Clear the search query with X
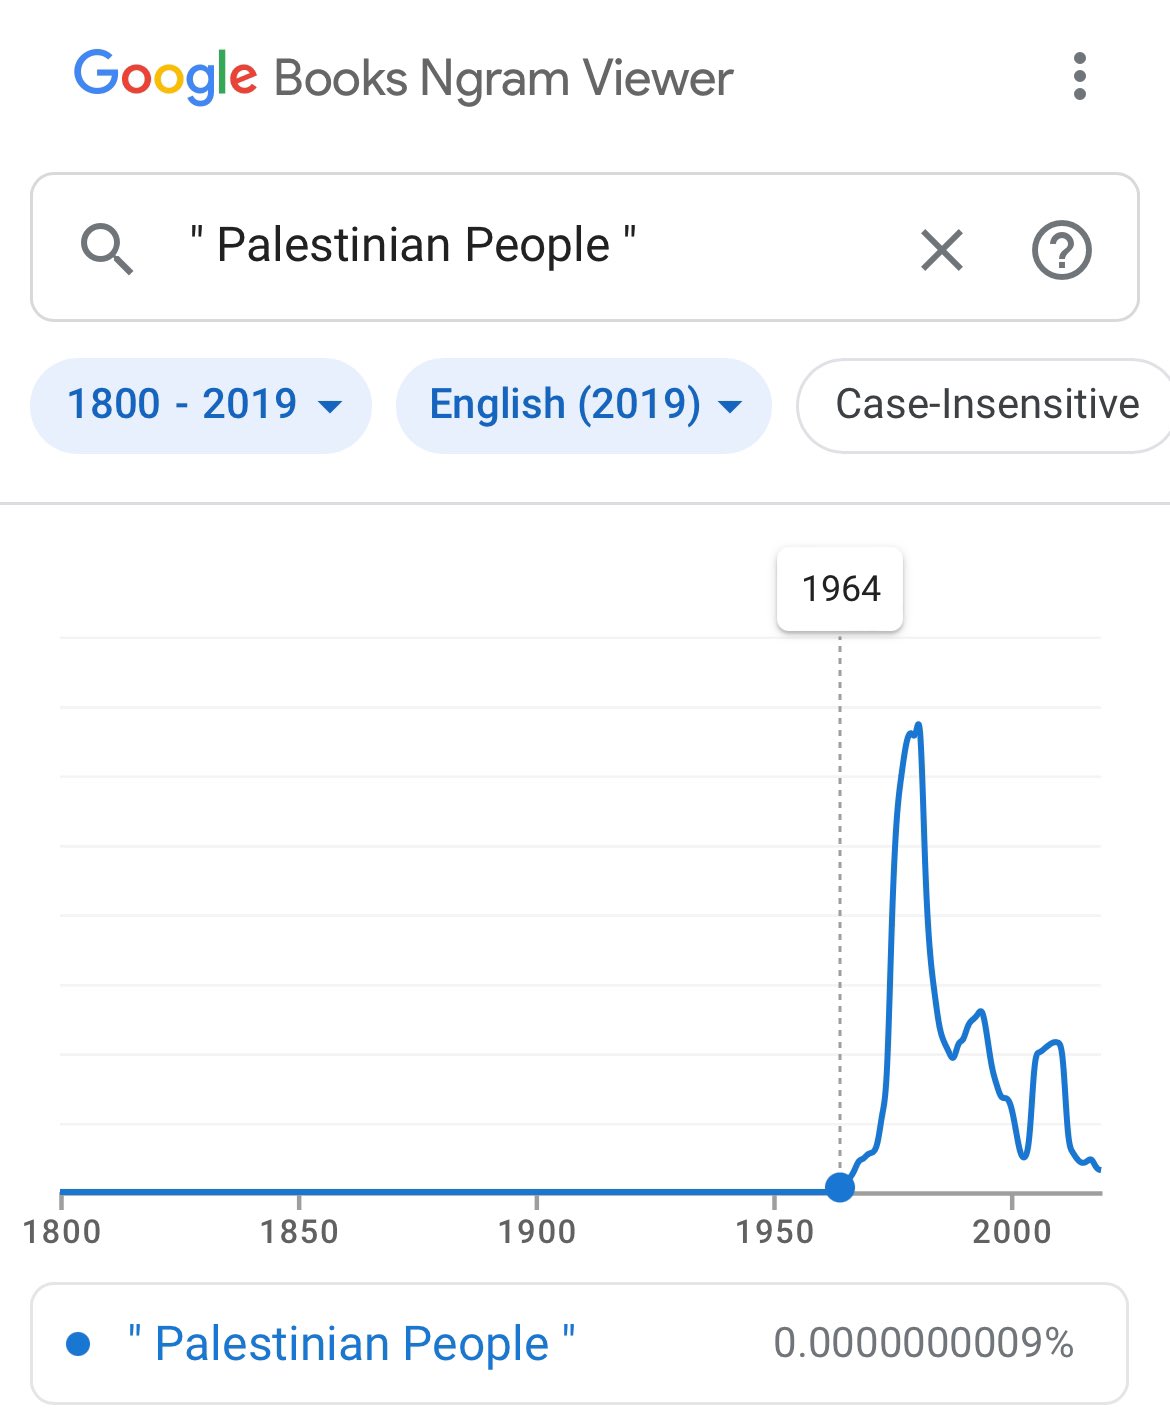Screen dimensions: 1170x1412 click(x=941, y=249)
